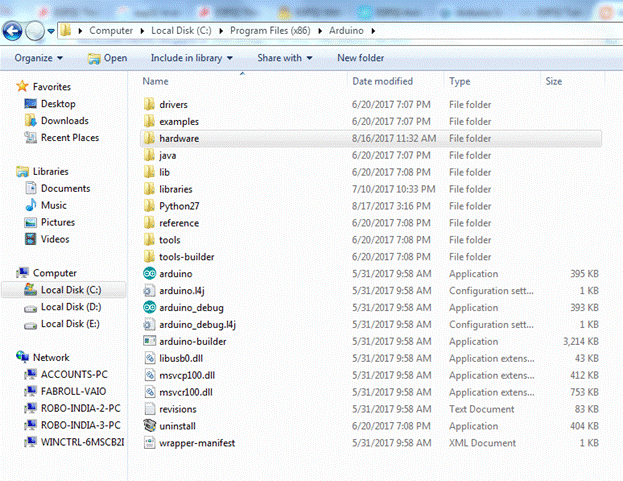Click the Open toolbar button
Viewport: 623px width, 481px height.
tap(107, 58)
